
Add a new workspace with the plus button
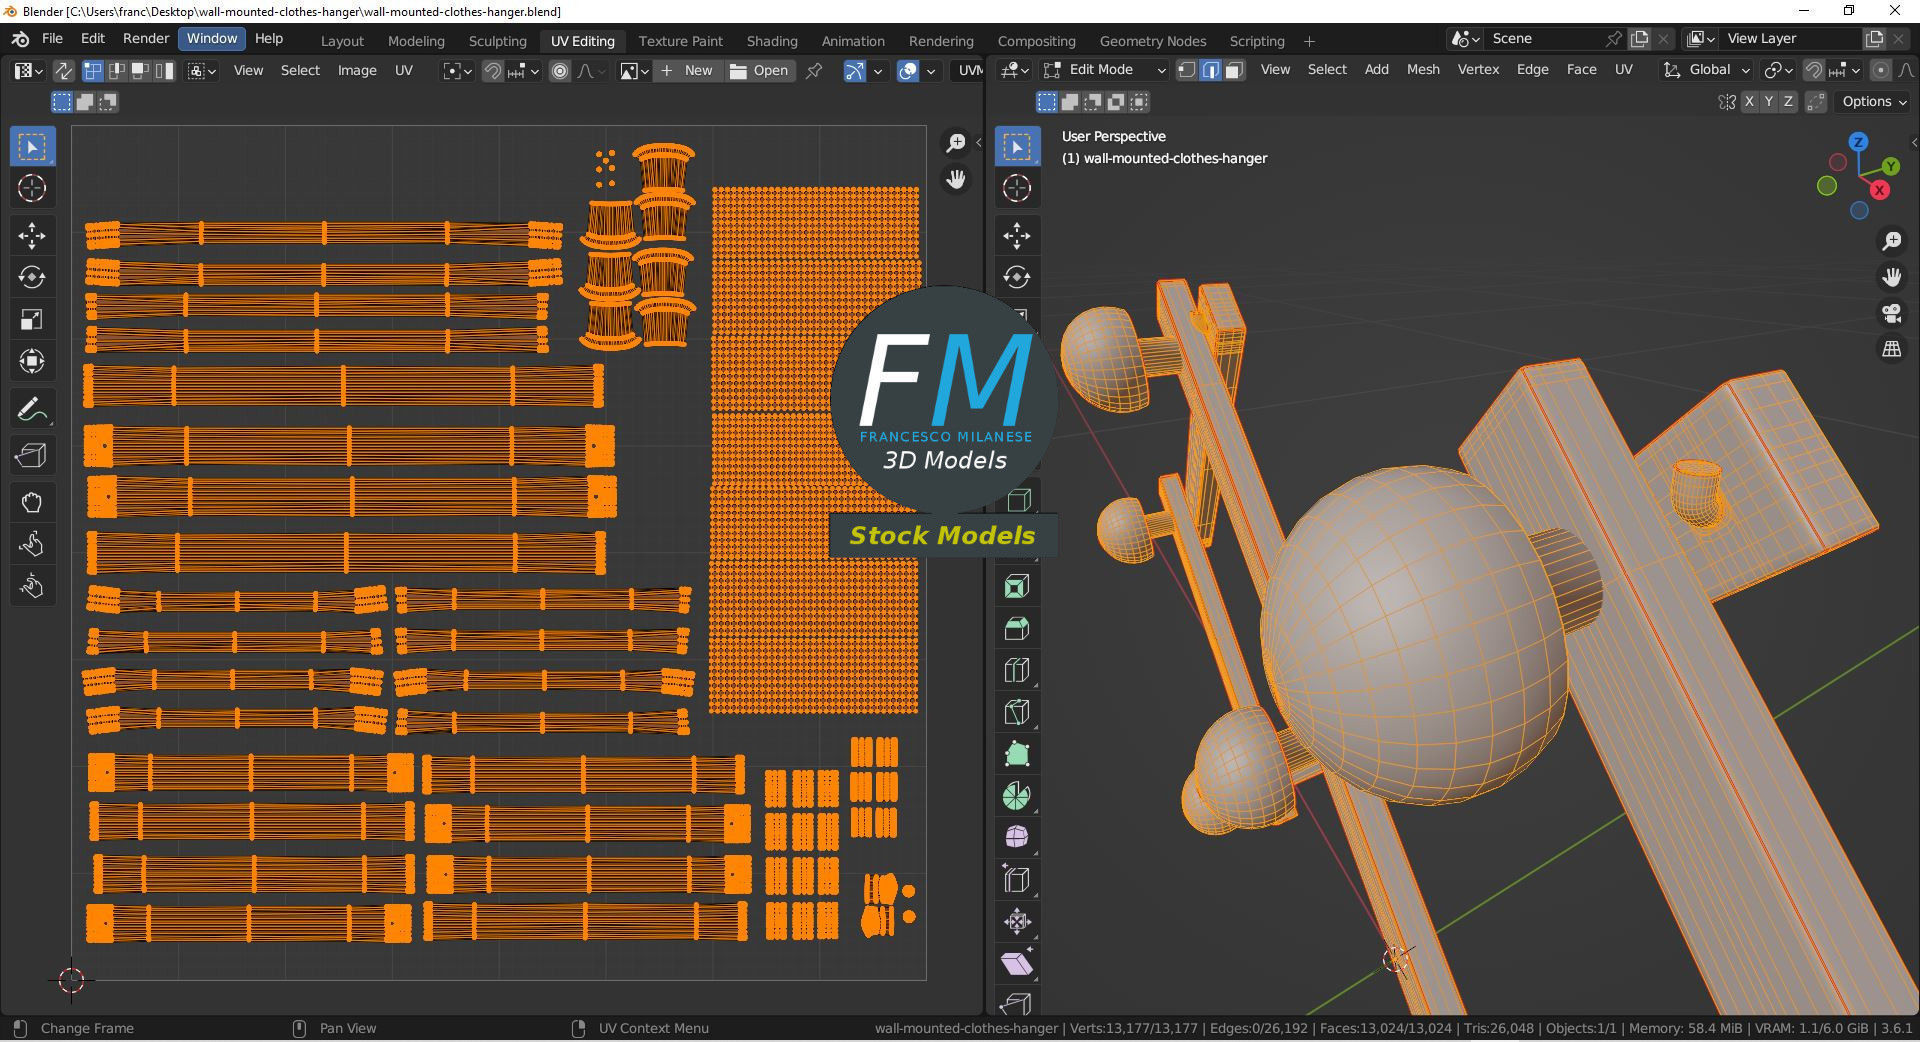point(1309,41)
